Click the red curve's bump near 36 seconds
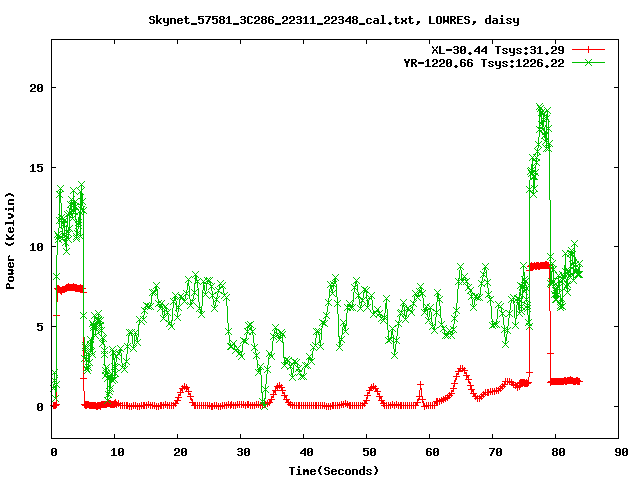 pyautogui.click(x=279, y=385)
